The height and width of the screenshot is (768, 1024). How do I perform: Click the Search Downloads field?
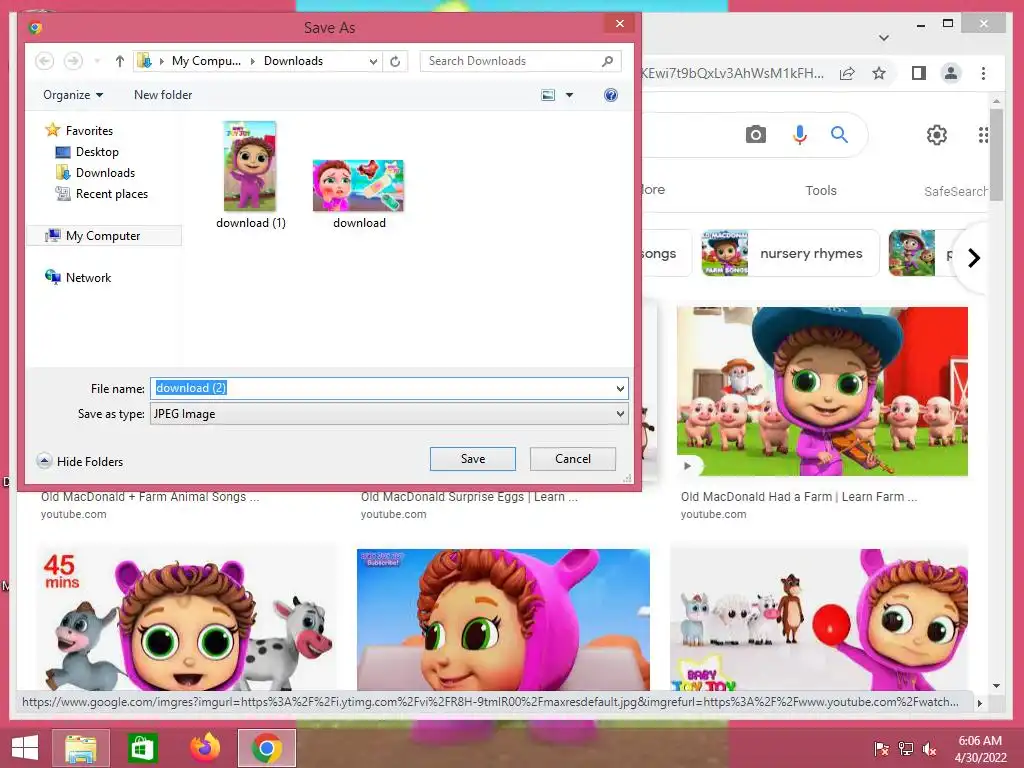520,61
